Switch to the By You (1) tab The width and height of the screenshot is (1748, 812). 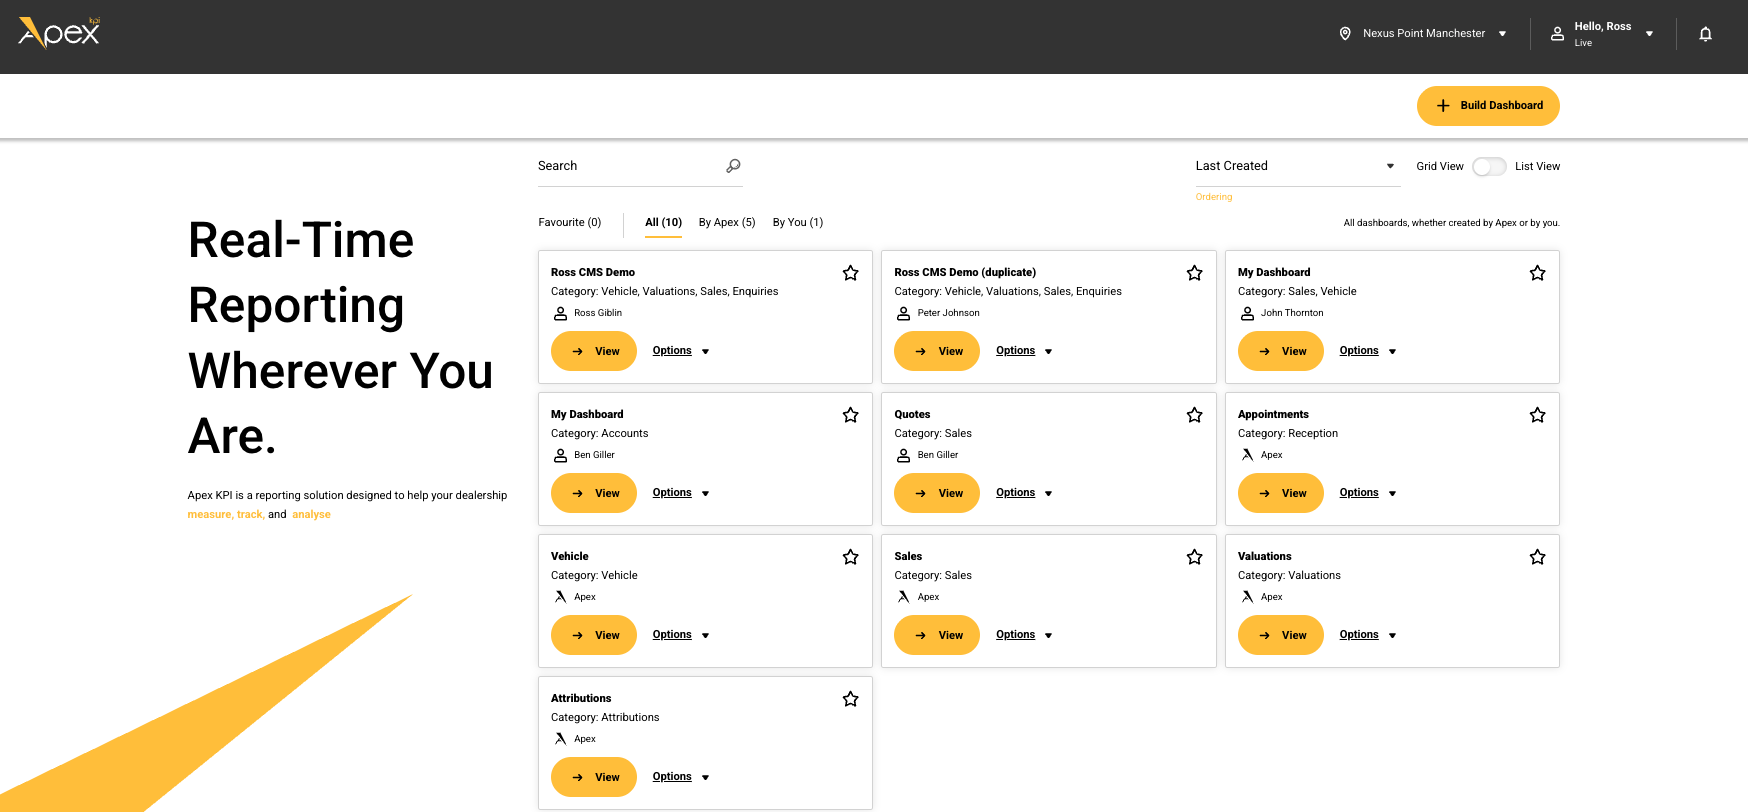tap(798, 222)
